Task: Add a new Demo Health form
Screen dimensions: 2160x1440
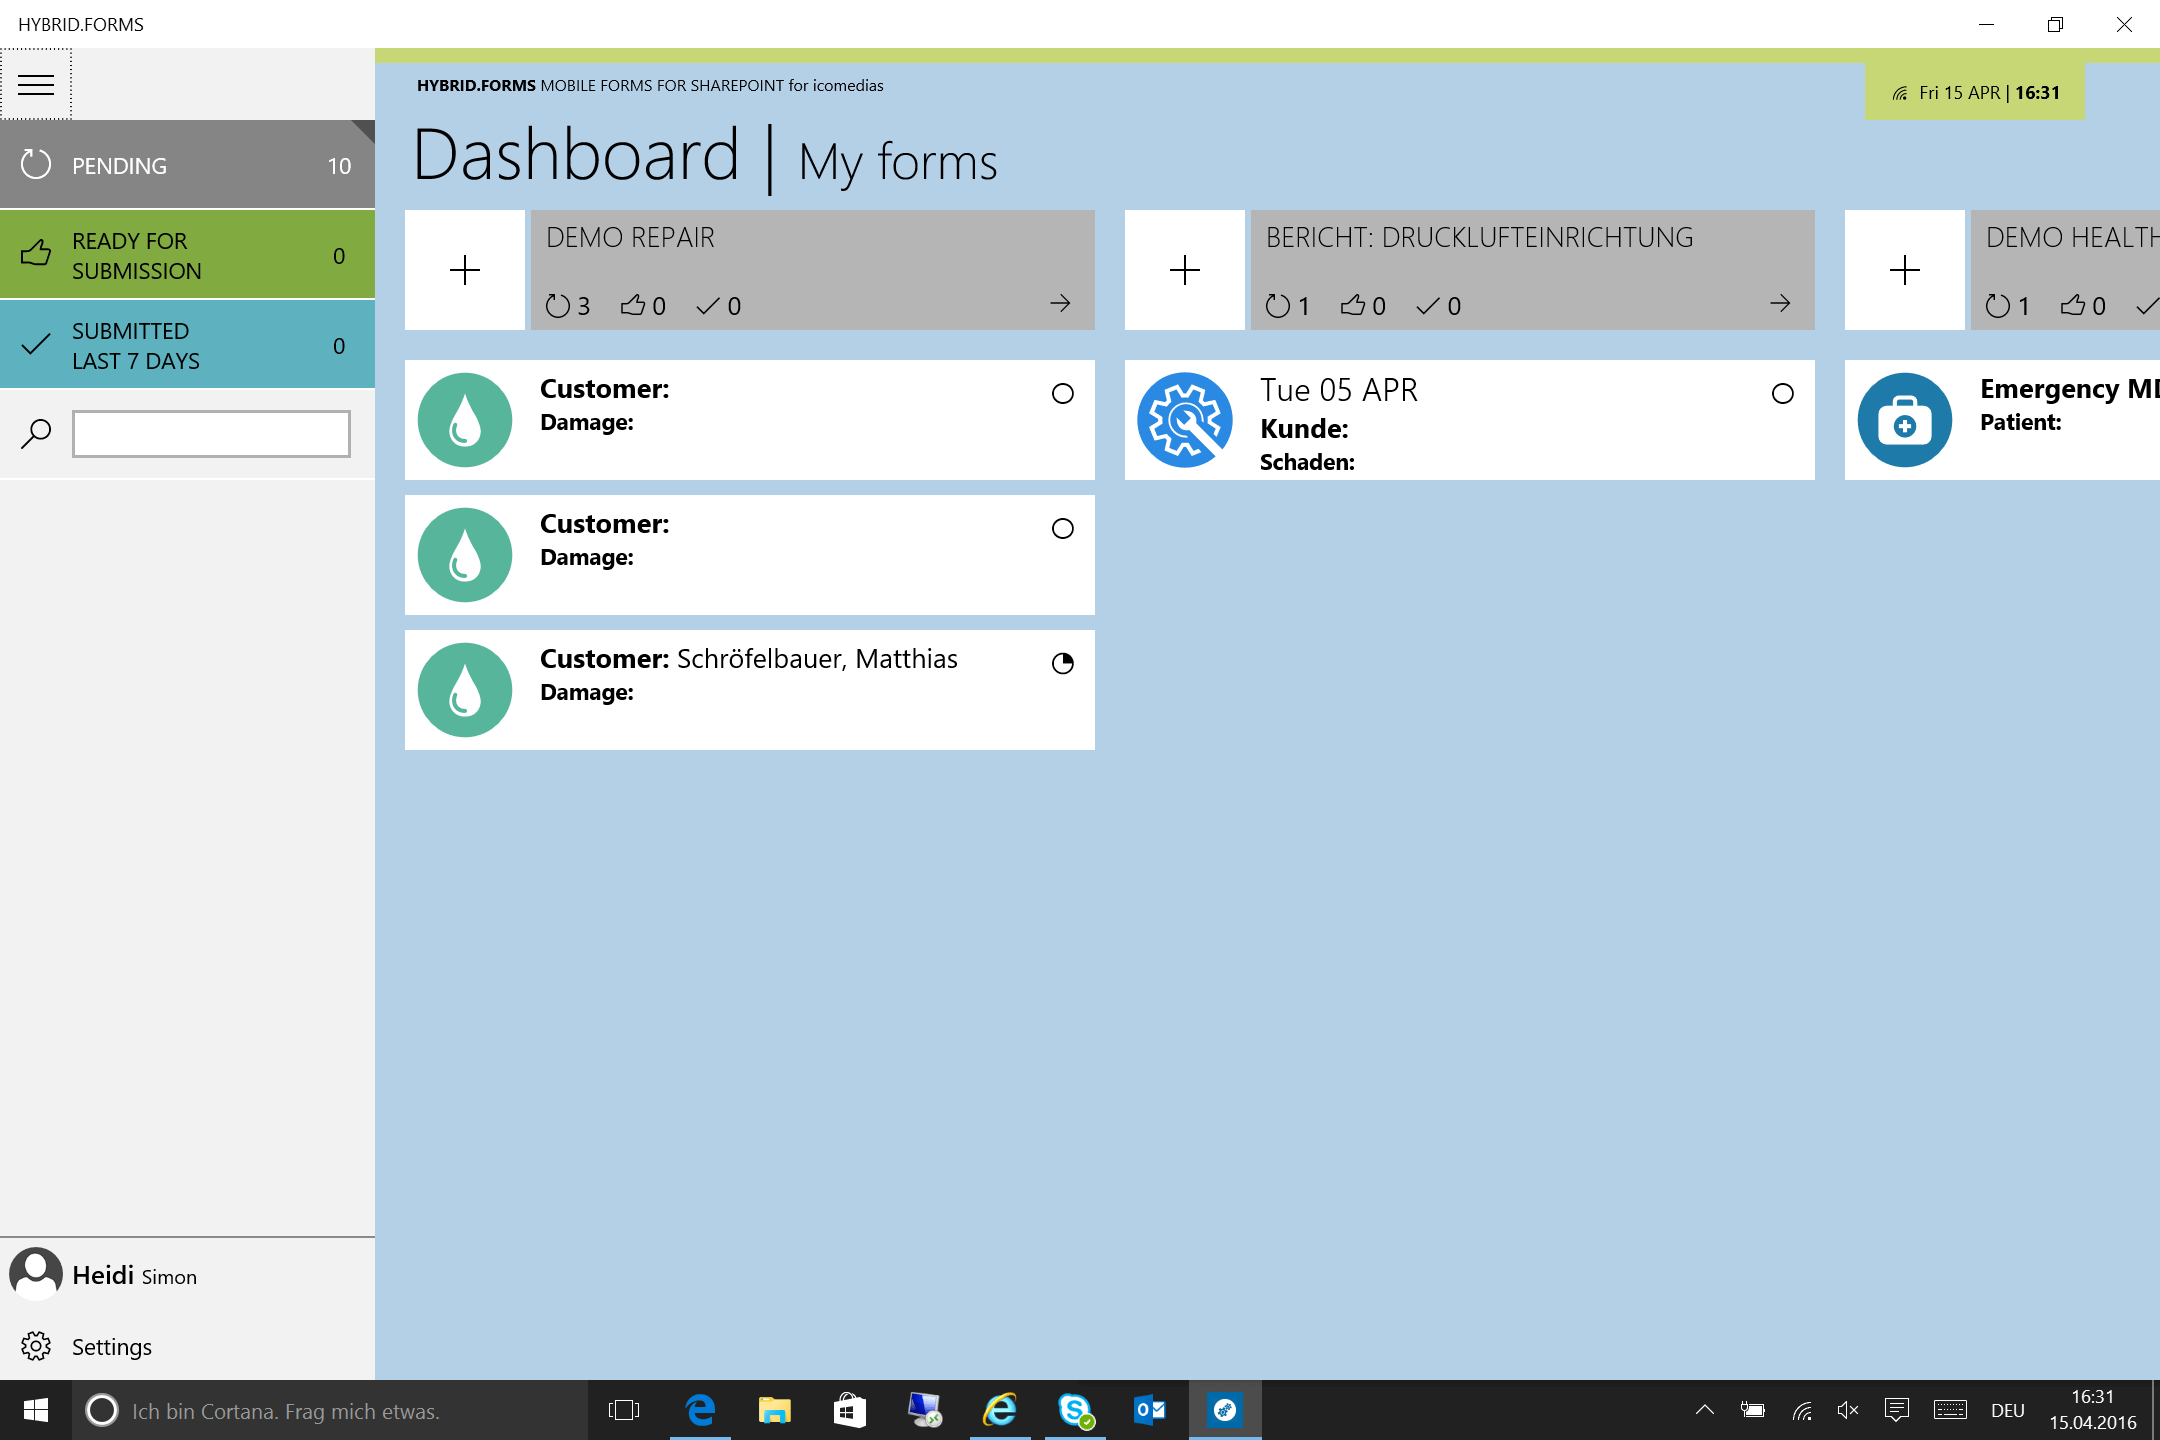Action: click(1905, 270)
